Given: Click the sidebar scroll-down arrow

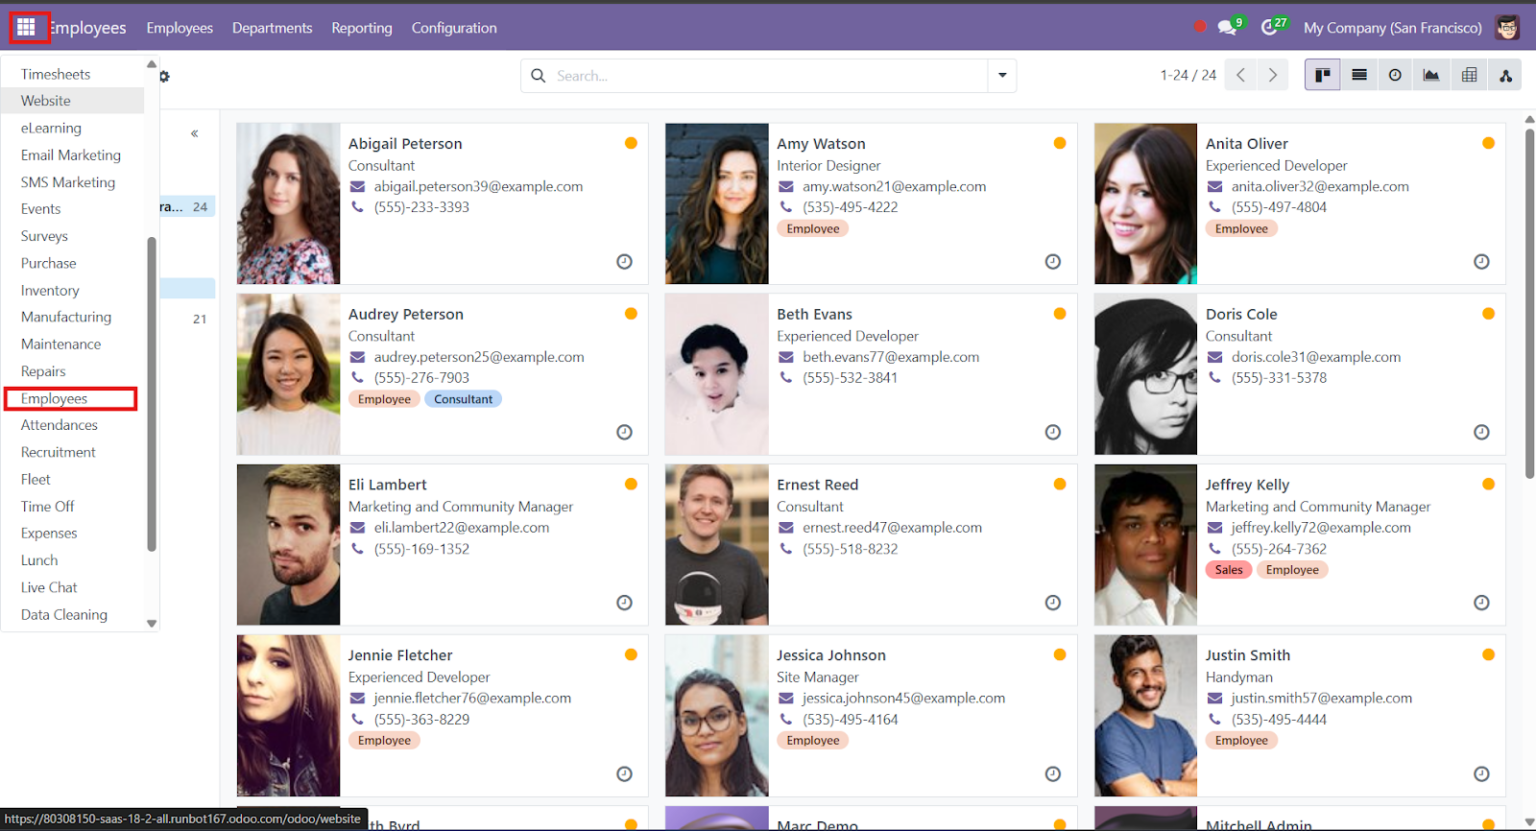Looking at the screenshot, I should (x=151, y=622).
